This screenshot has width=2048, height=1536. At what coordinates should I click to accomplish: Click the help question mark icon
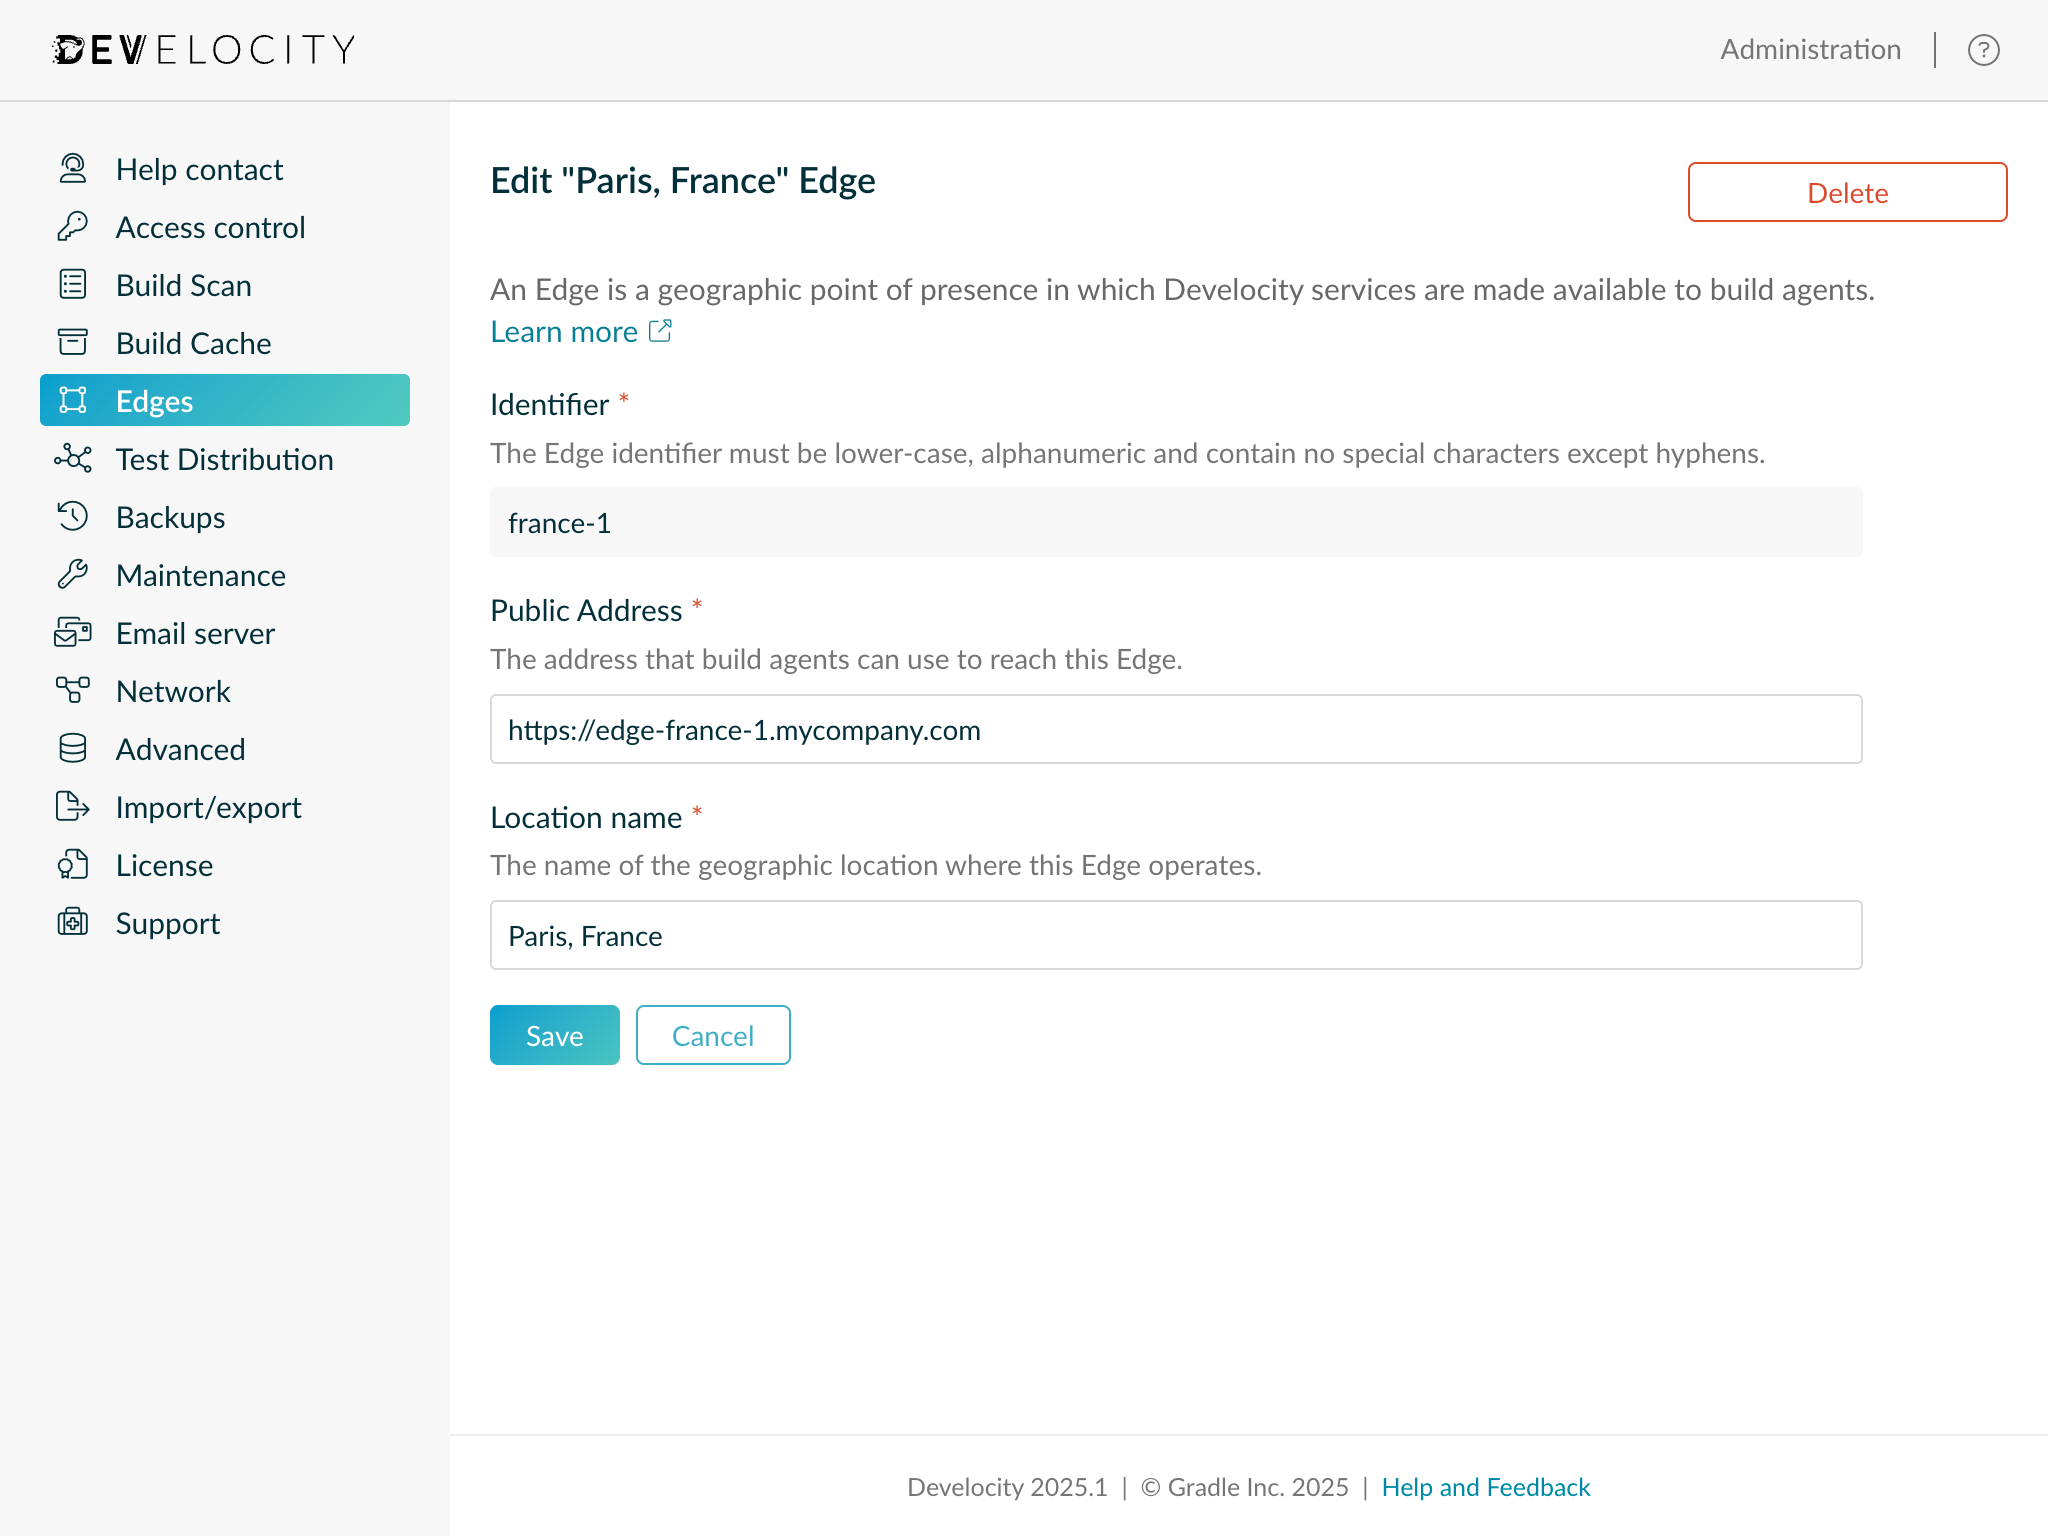coord(1983,50)
